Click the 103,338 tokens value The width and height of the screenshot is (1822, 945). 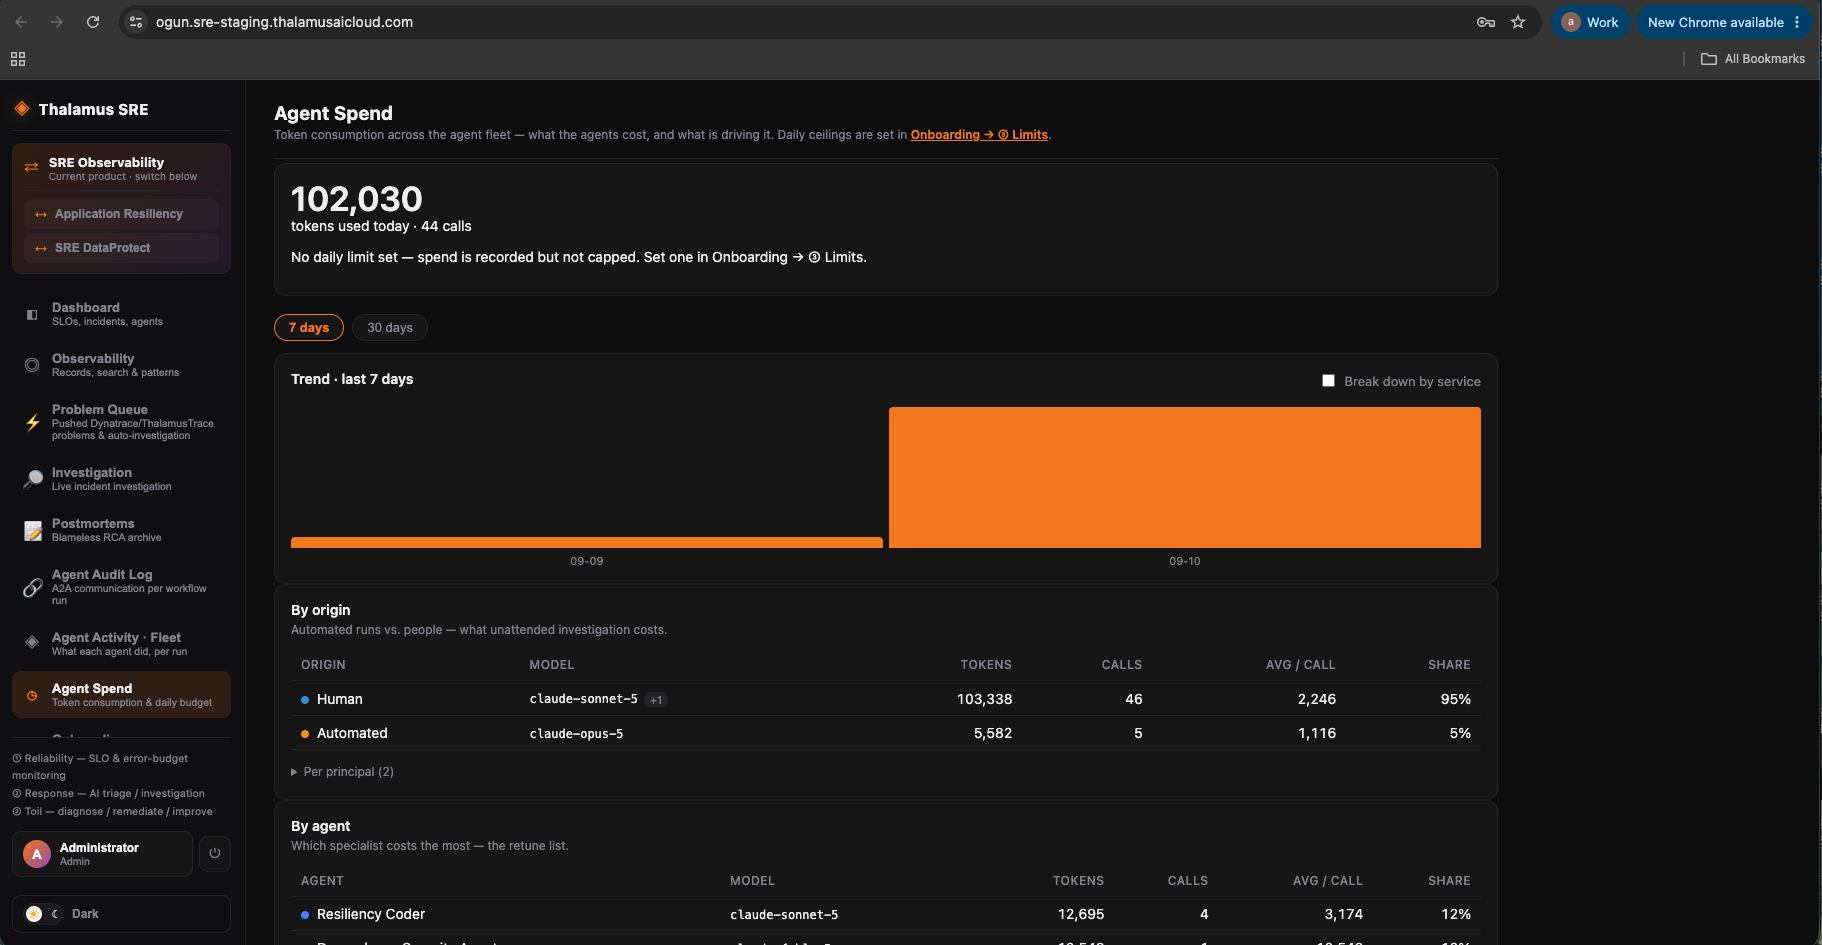pos(984,699)
